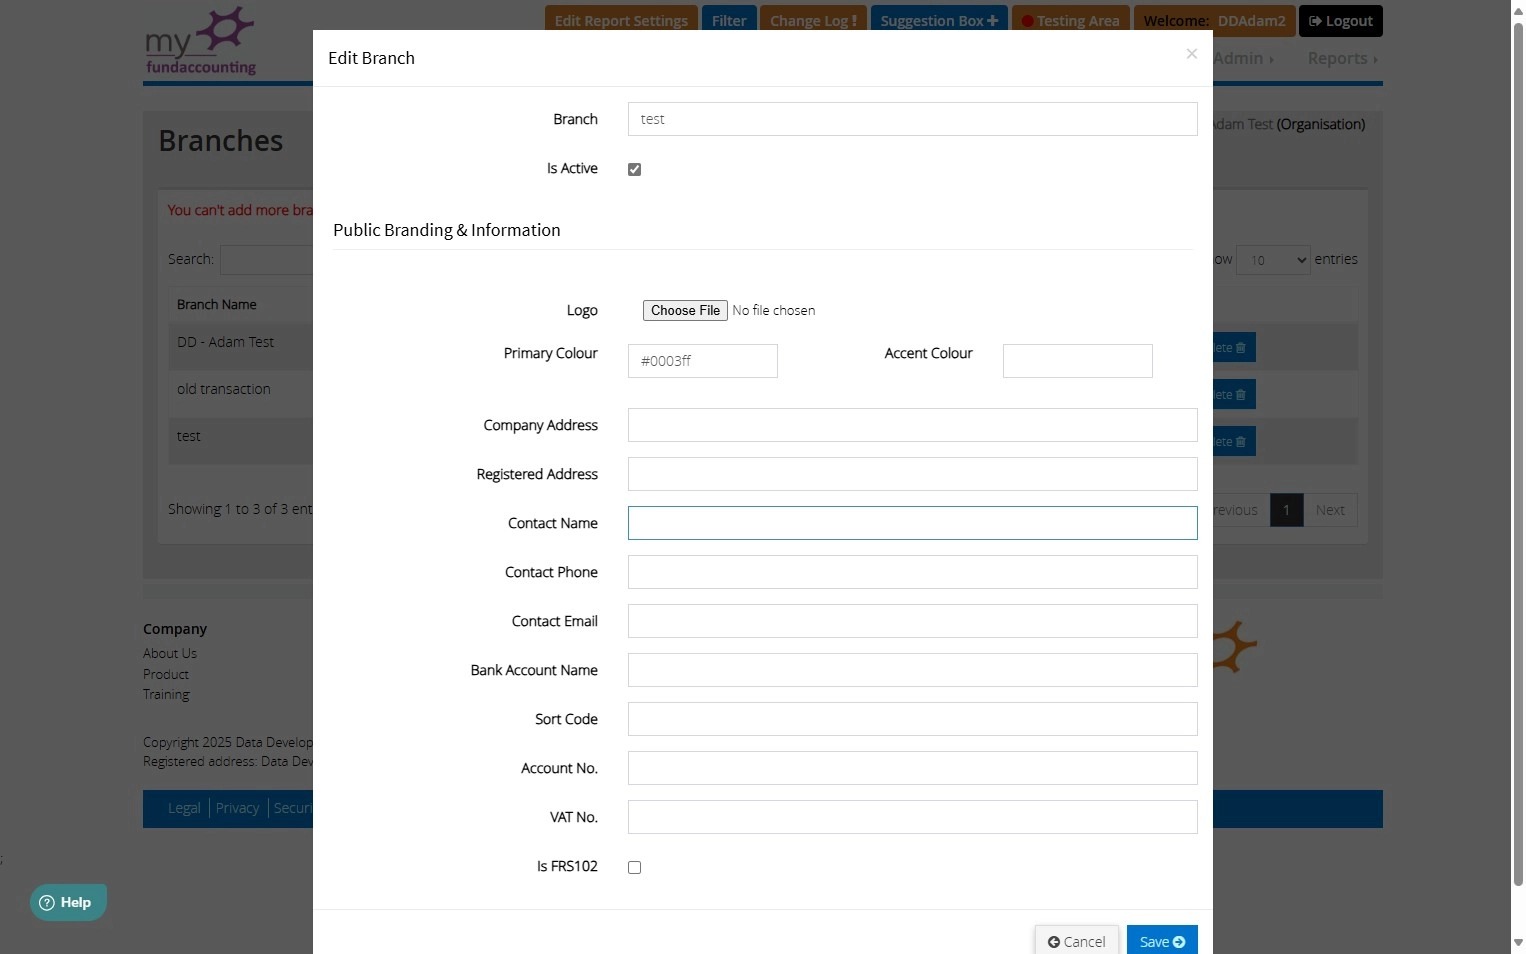Open the About Us footer link
Image resolution: width=1526 pixels, height=954 pixels.
click(x=170, y=653)
